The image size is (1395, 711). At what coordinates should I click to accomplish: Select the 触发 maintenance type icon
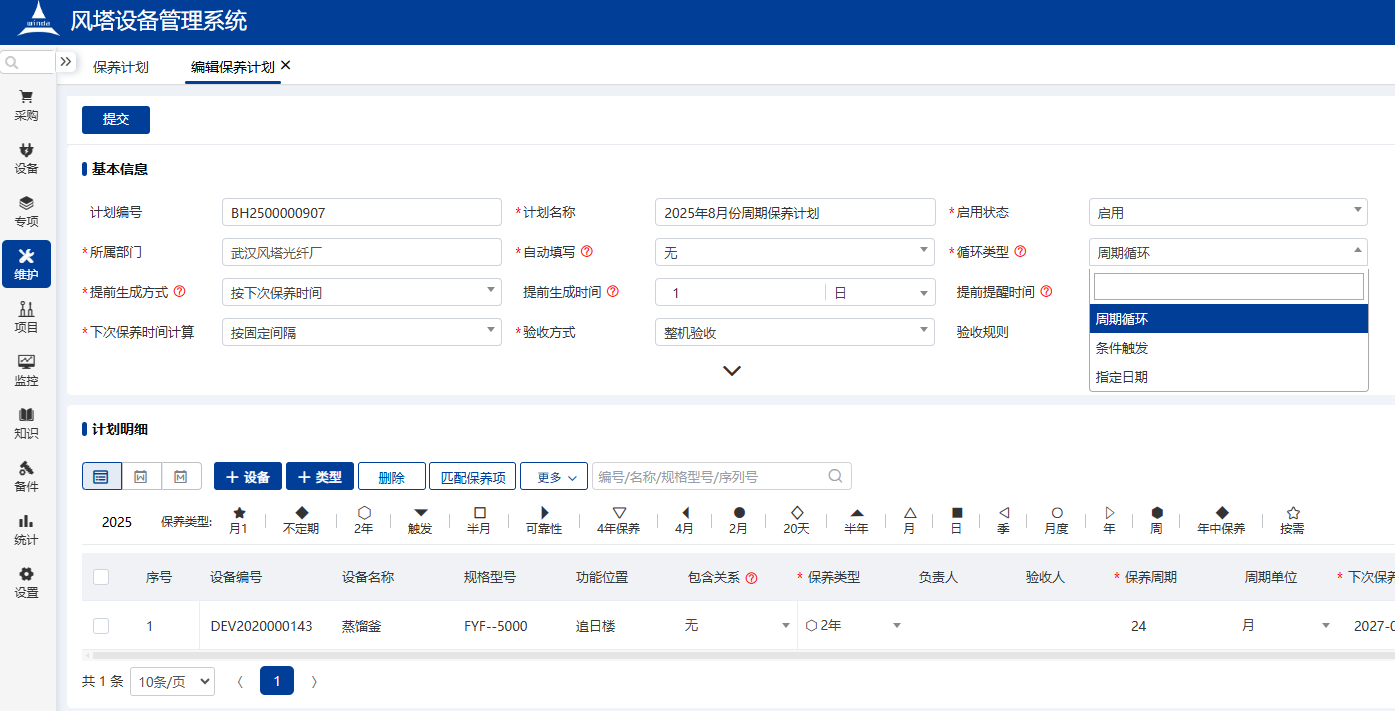click(419, 512)
